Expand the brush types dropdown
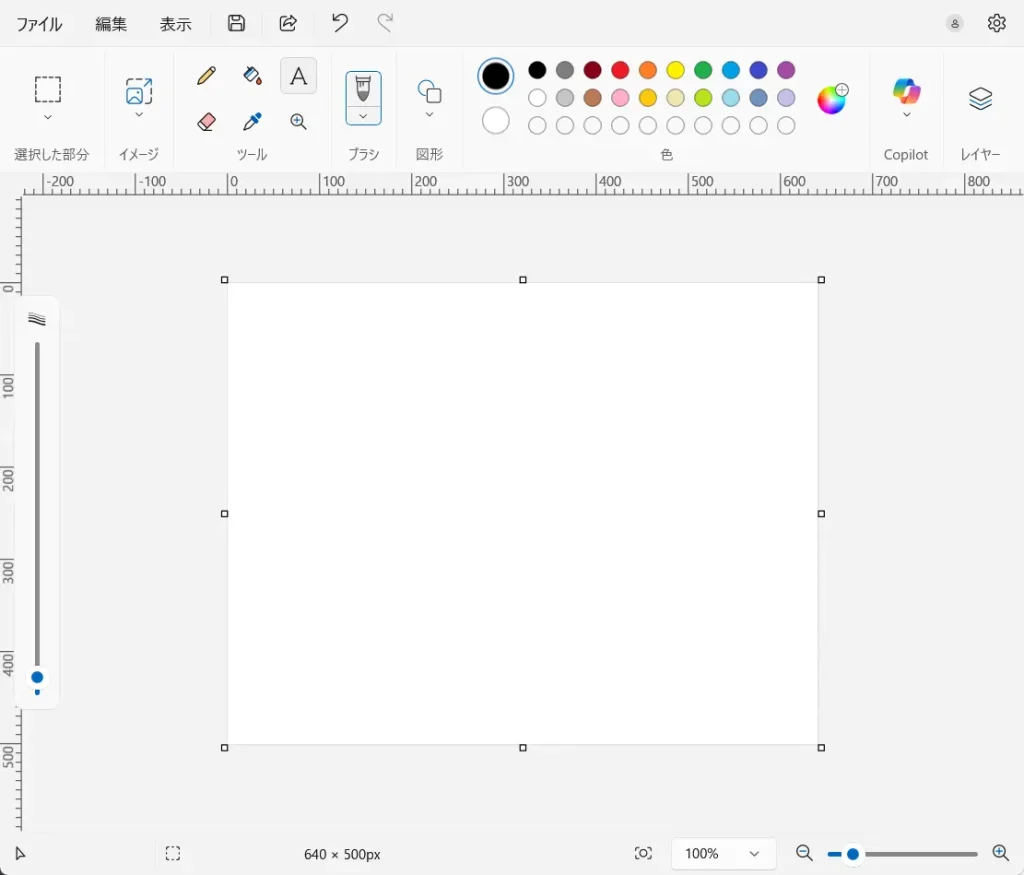 click(363, 116)
